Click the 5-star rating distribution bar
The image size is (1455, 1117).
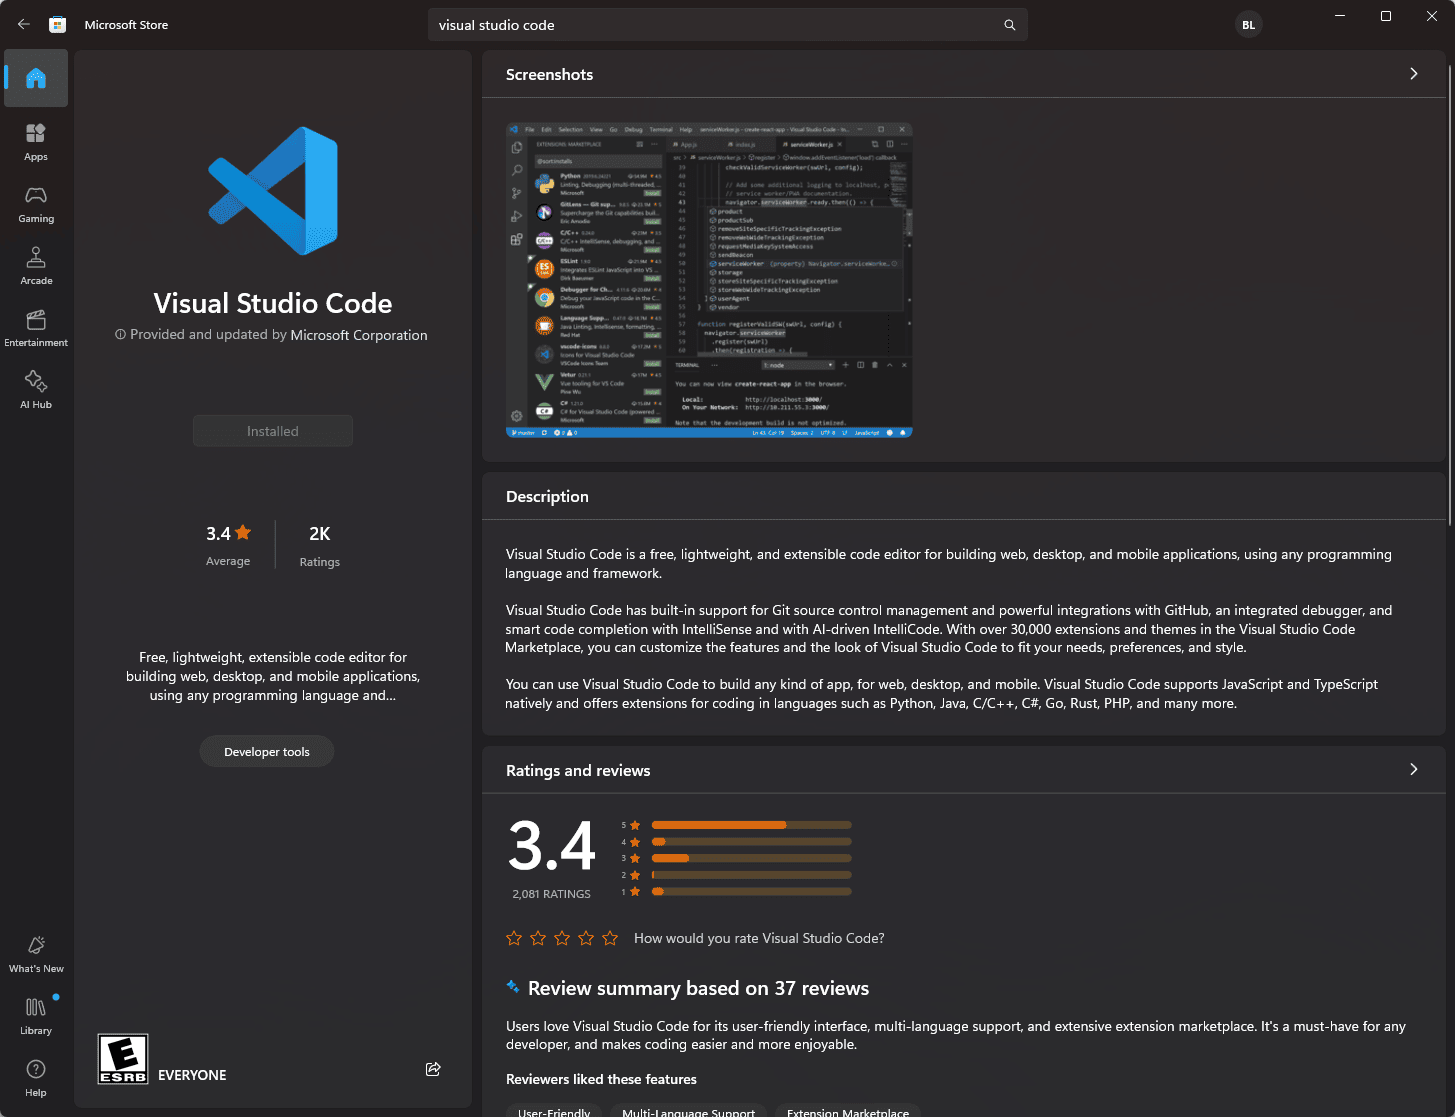pyautogui.click(x=751, y=825)
